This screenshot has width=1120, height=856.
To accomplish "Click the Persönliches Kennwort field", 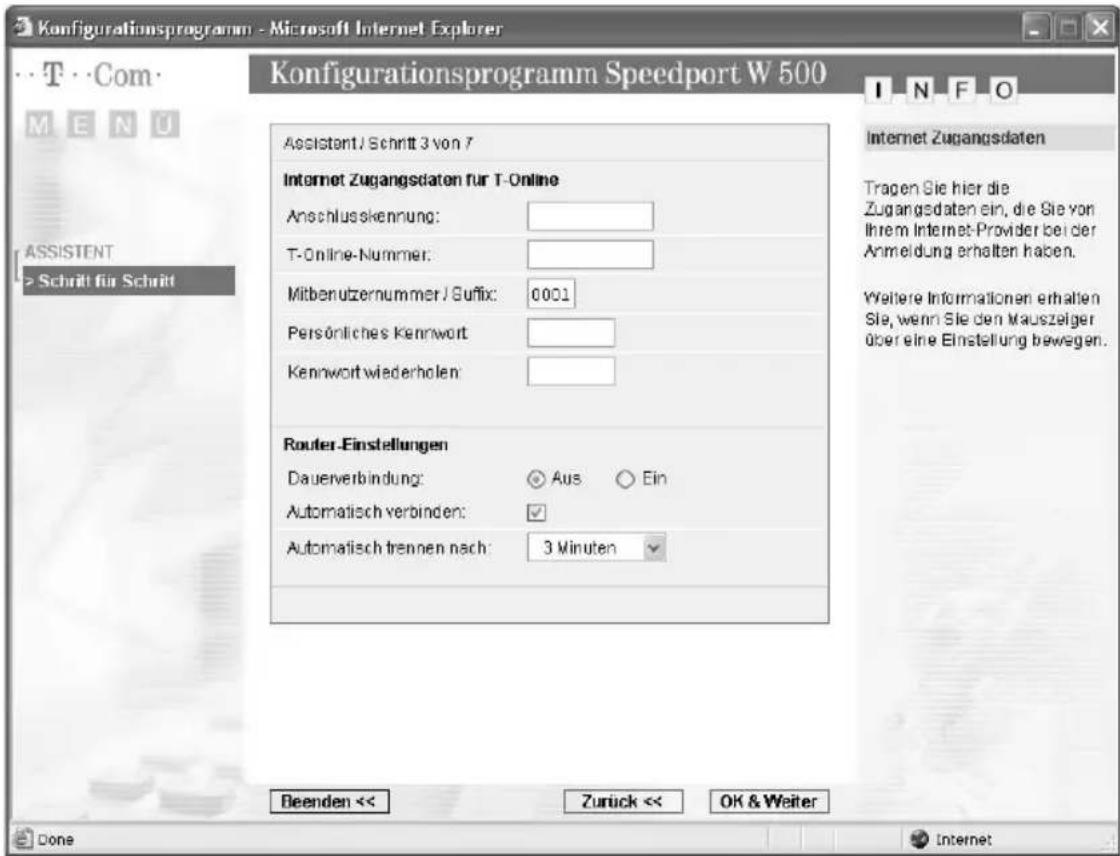I will pos(571,333).
